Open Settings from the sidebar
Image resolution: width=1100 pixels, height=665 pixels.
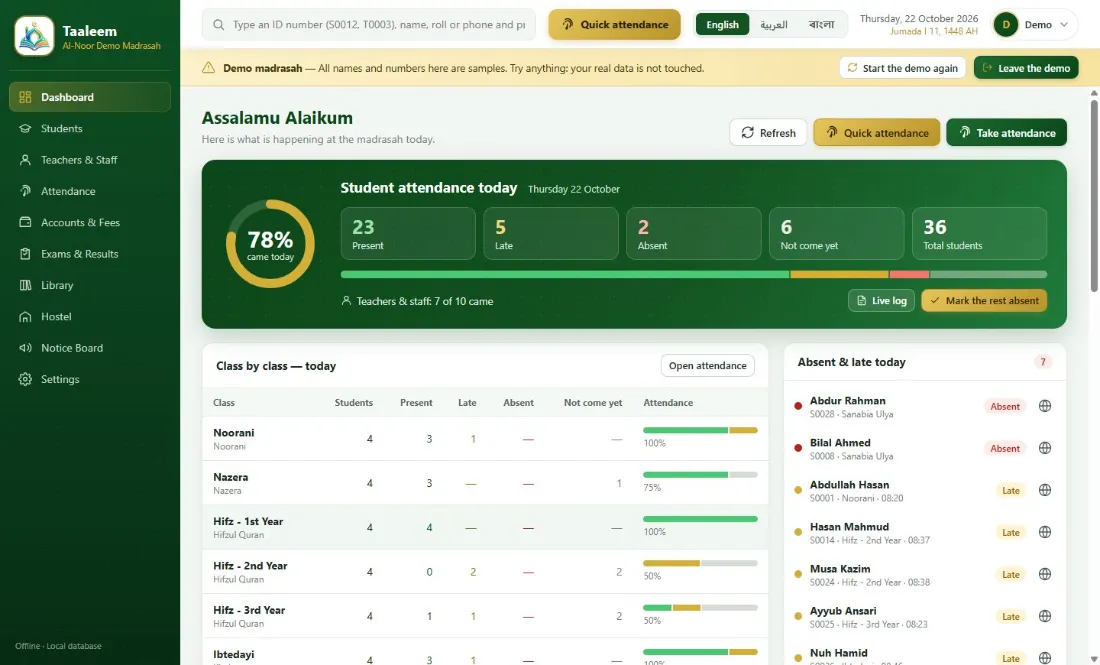[x=90, y=379]
